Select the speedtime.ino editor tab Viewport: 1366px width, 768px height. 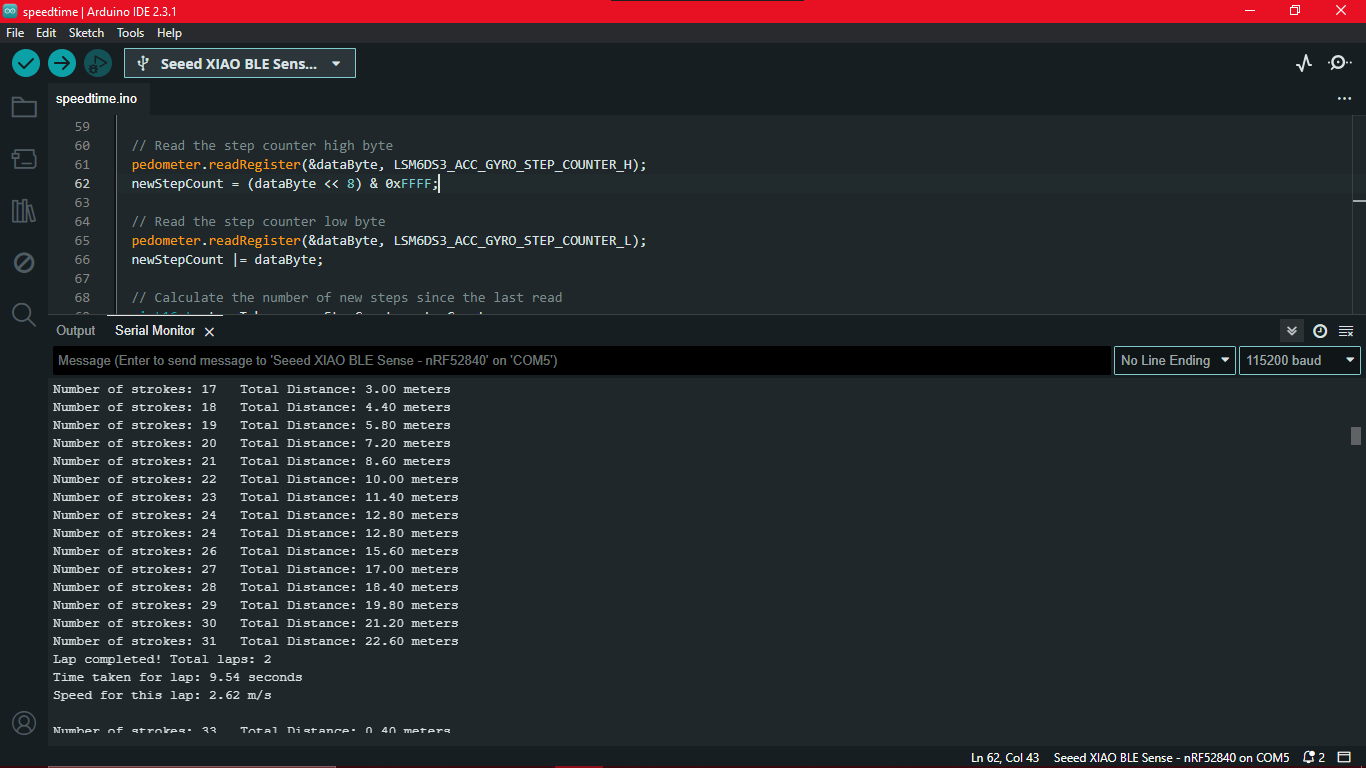coord(97,99)
